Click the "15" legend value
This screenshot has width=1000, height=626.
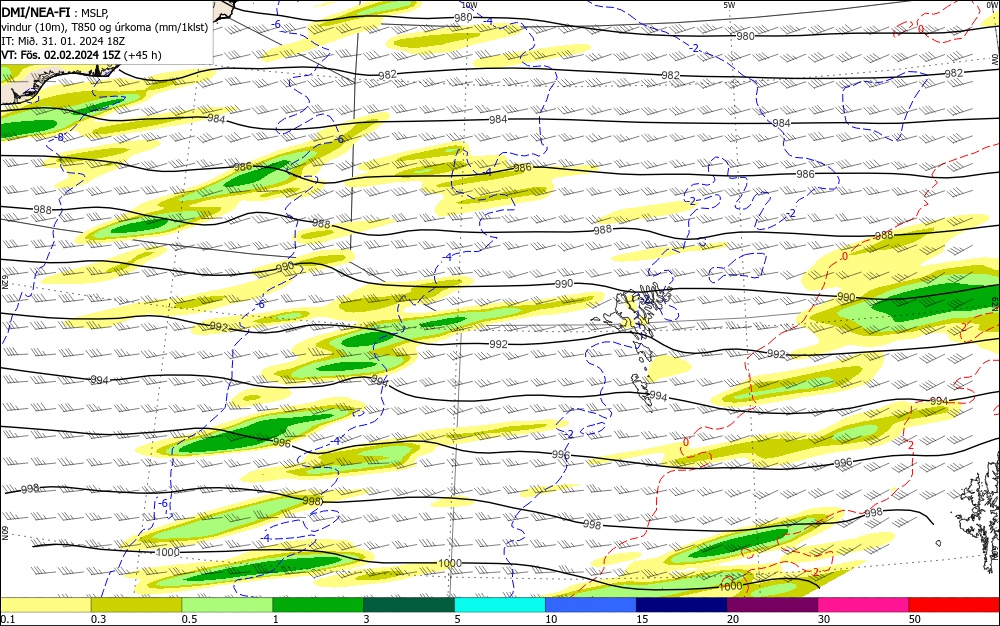642,619
